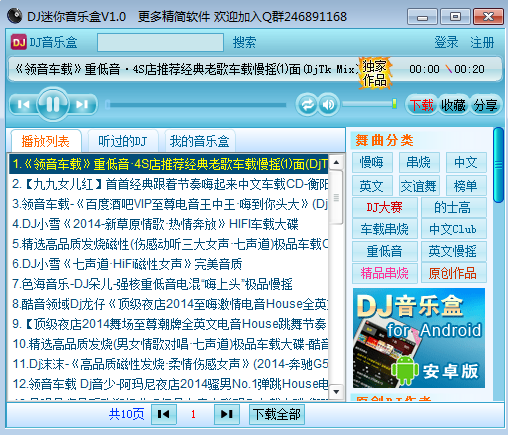Click the 下载全部 button
The width and height of the screenshot is (508, 435).
(x=277, y=414)
